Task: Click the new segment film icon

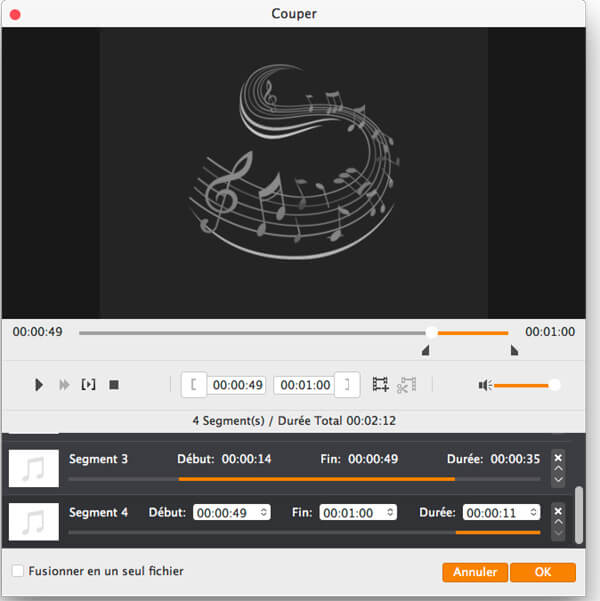Action: 380,385
